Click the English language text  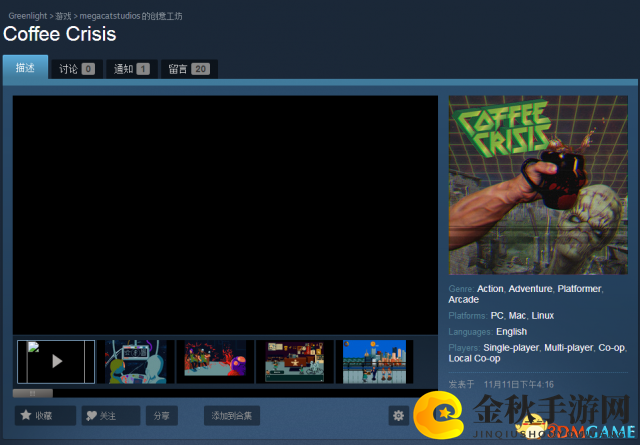point(511,332)
